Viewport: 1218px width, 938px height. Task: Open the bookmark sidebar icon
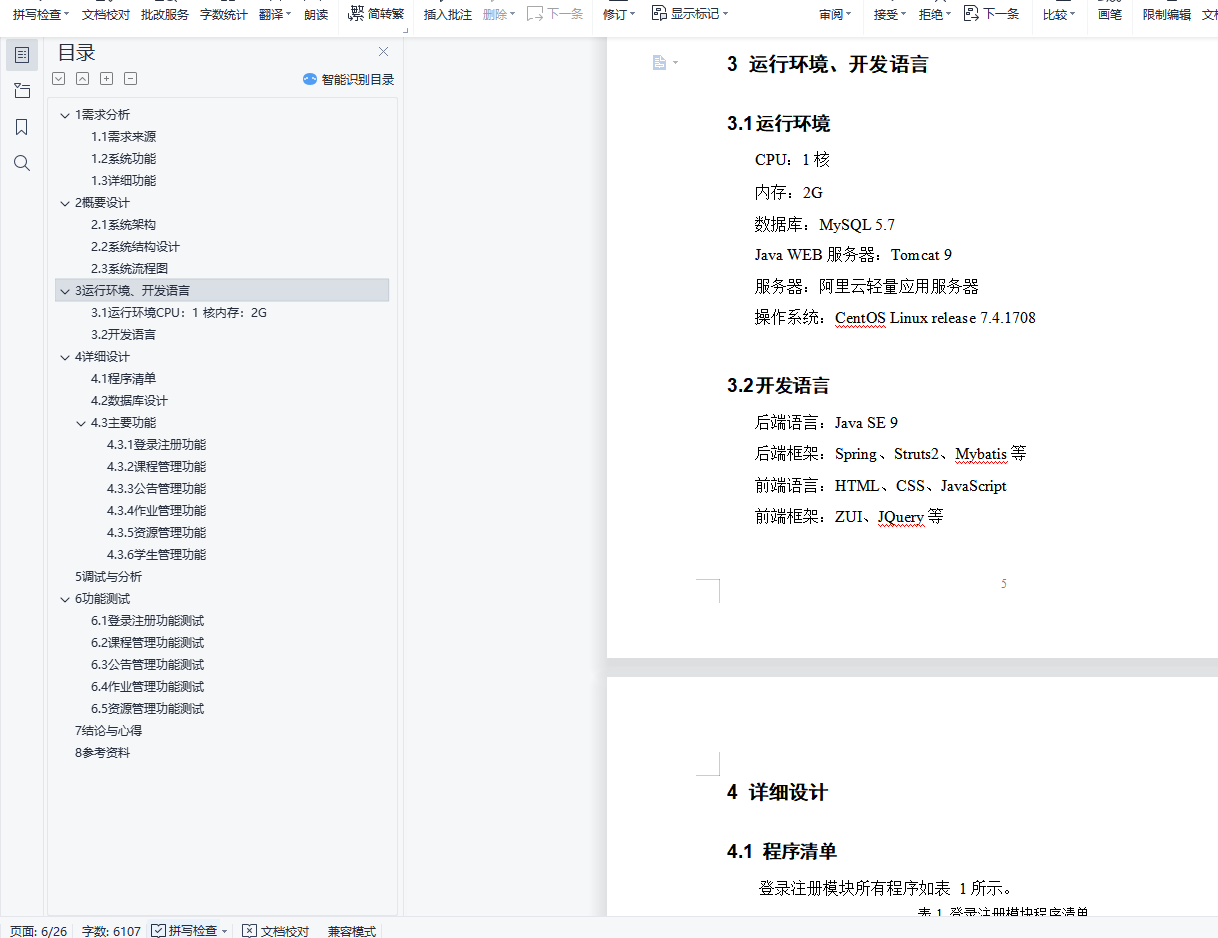click(22, 127)
